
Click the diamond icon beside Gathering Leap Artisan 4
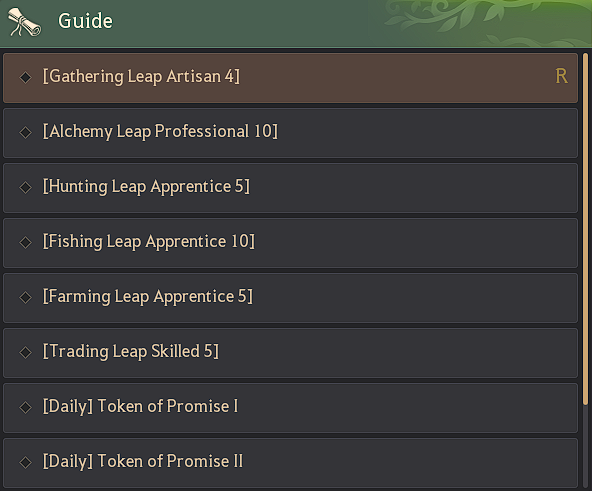(x=26, y=78)
